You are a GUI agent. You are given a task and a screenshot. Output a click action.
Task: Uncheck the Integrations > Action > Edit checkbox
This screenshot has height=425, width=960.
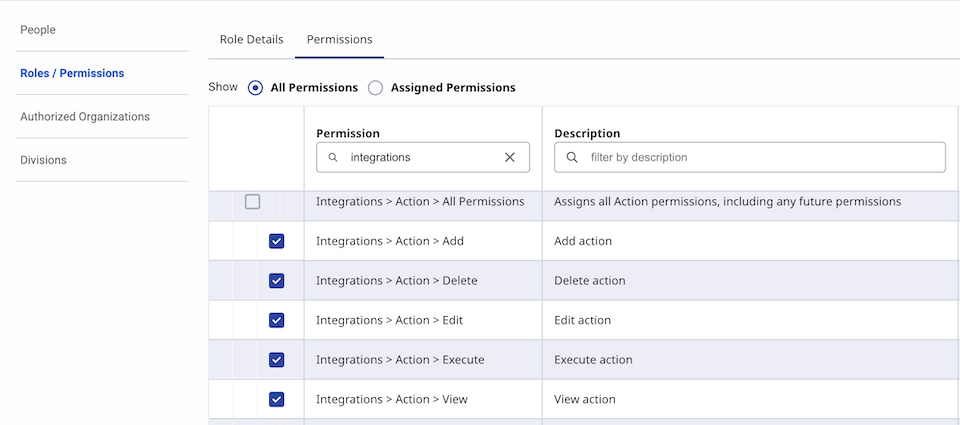pyautogui.click(x=277, y=320)
